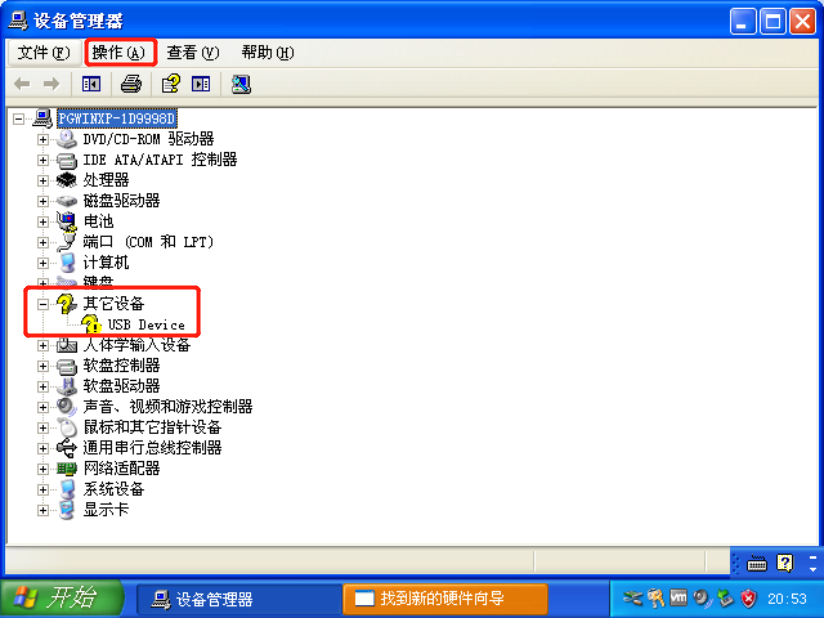The image size is (824, 618).
Task: Click the scan for hardware changes icon
Action: [x=241, y=84]
